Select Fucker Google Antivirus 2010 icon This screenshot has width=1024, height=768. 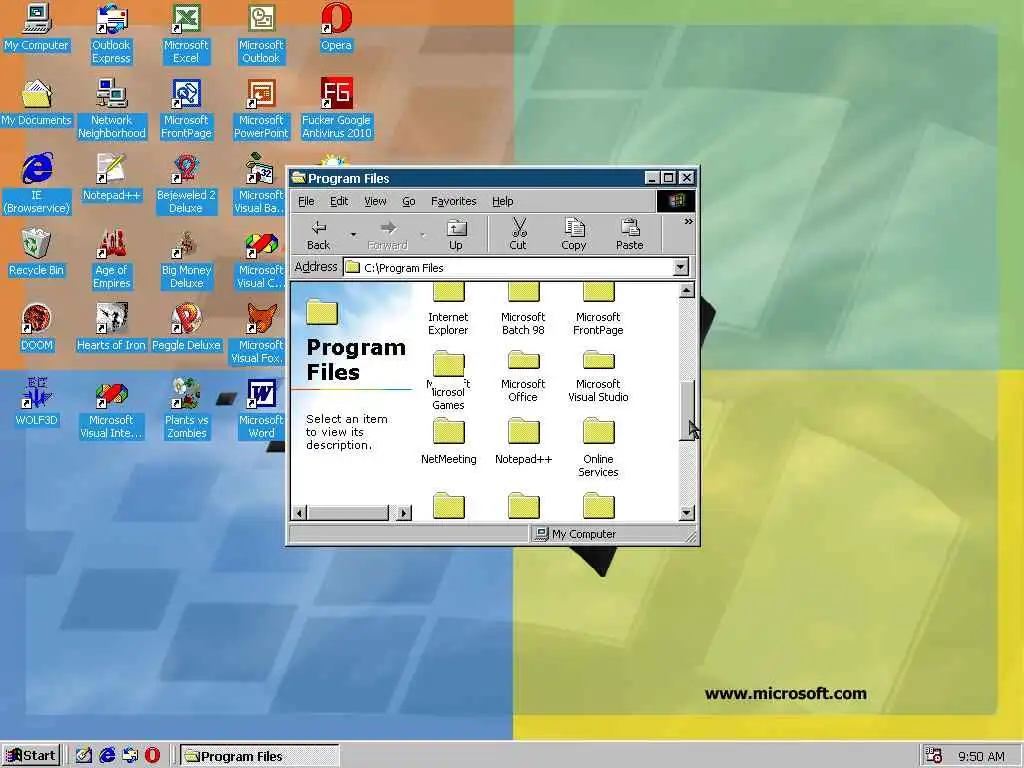click(336, 108)
